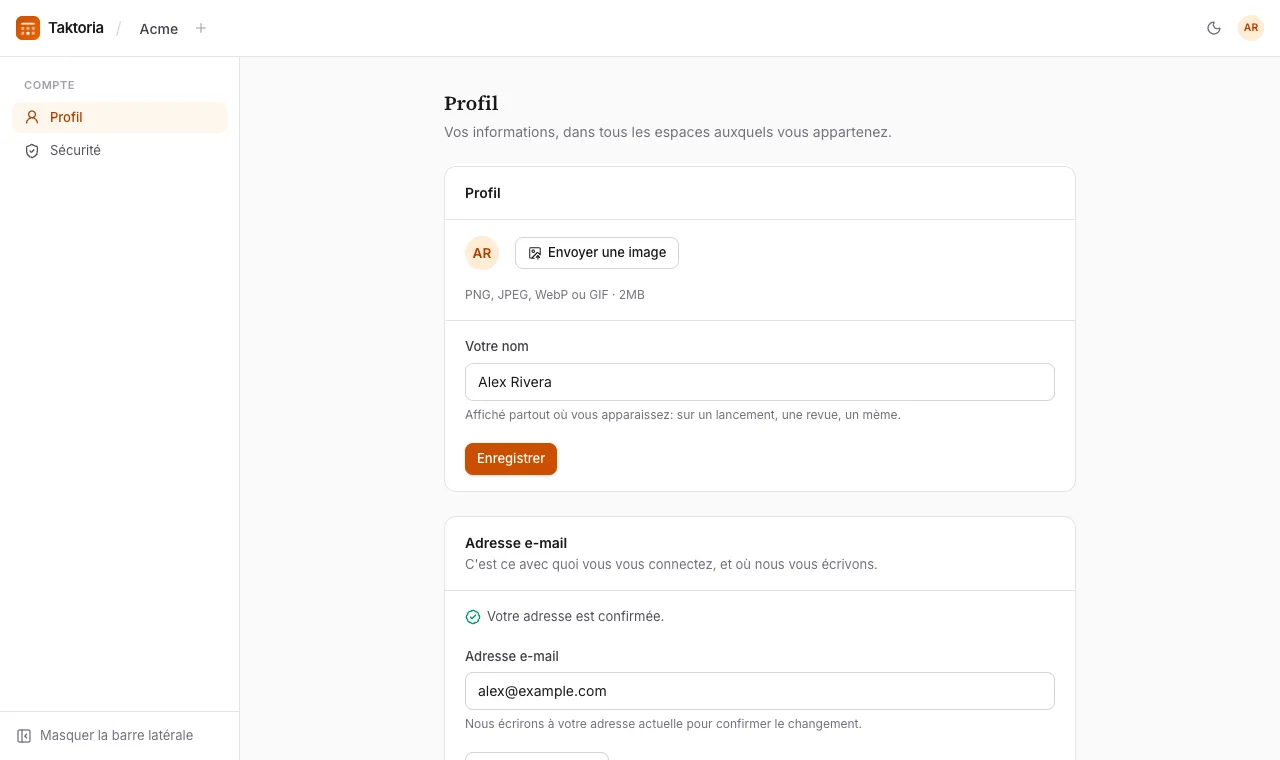This screenshot has width=1280, height=760.
Task: Click the image icon on upload button
Action: 535,253
